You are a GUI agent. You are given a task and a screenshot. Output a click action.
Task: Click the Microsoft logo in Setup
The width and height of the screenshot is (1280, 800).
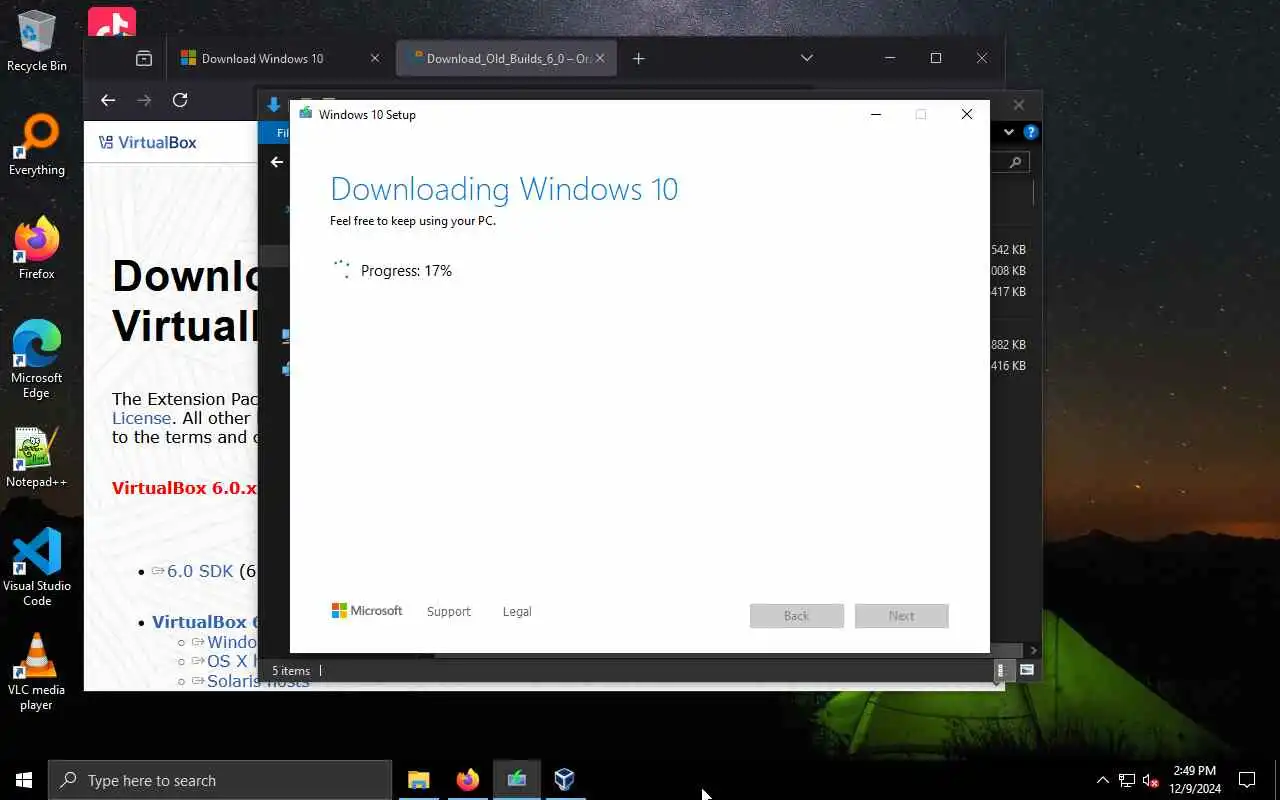pyautogui.click(x=367, y=611)
